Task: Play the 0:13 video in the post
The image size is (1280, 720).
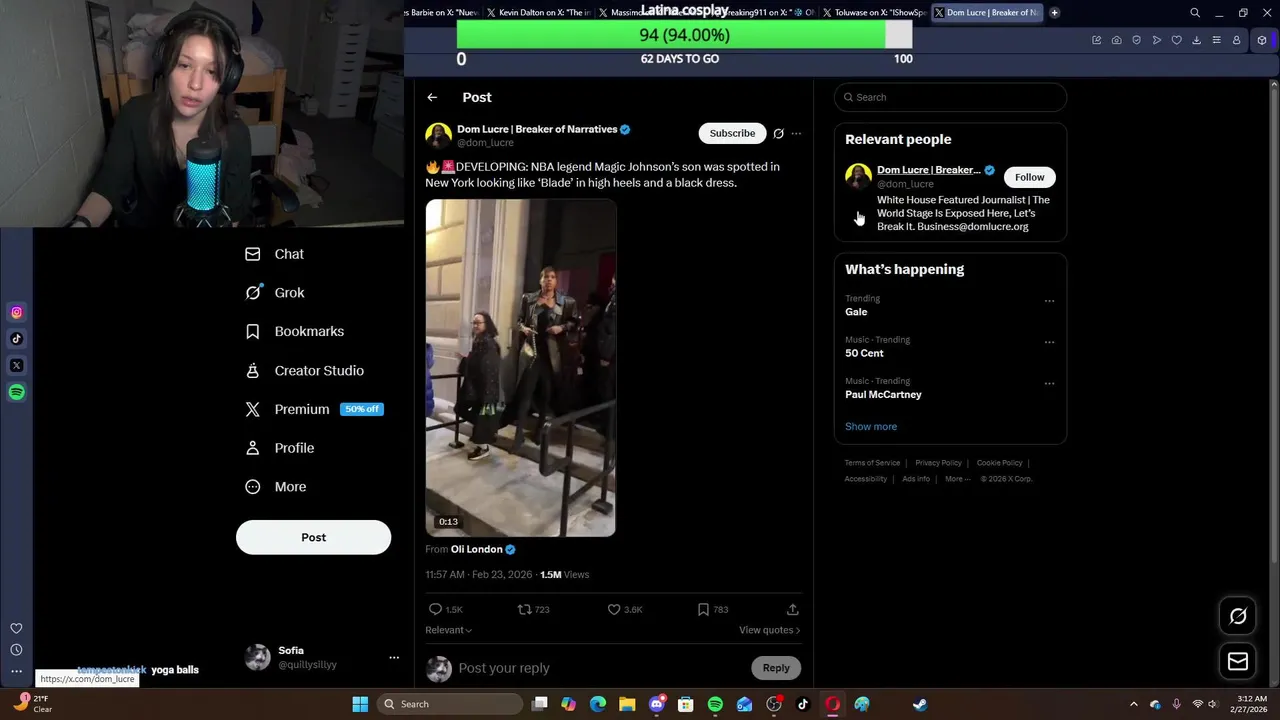Action: click(x=520, y=368)
